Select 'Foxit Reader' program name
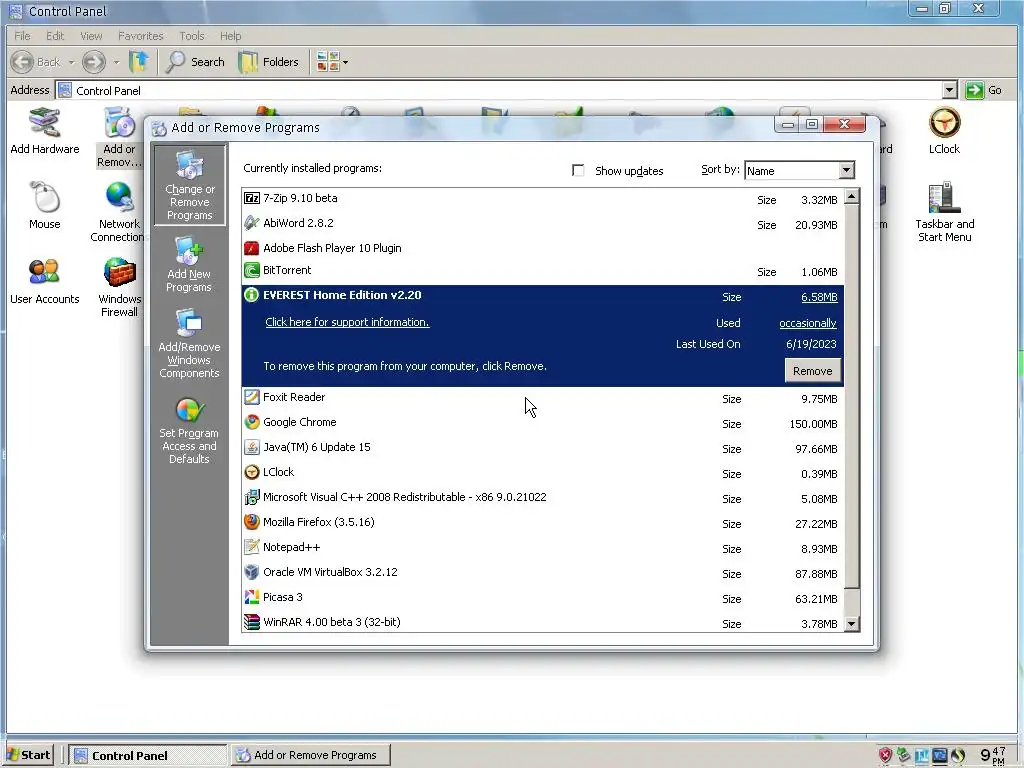The width and height of the screenshot is (1024, 768). pos(294,397)
